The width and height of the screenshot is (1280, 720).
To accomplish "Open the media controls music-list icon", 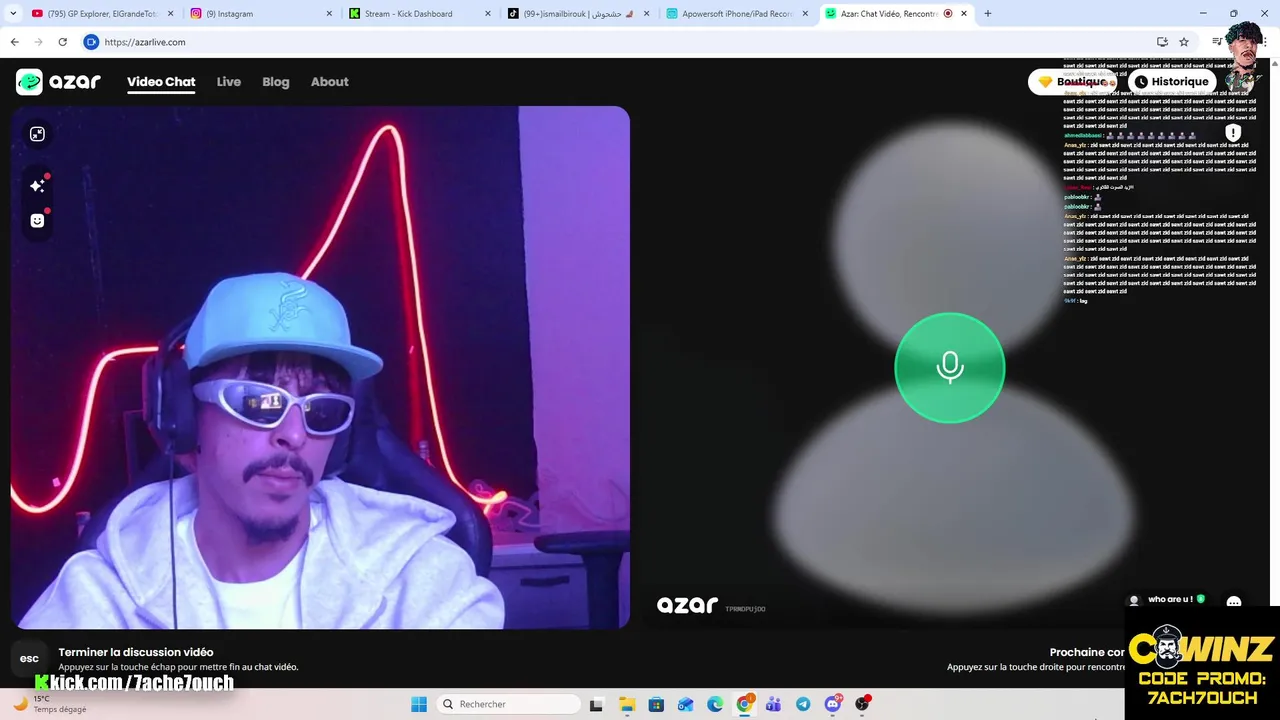I will pyautogui.click(x=1217, y=42).
